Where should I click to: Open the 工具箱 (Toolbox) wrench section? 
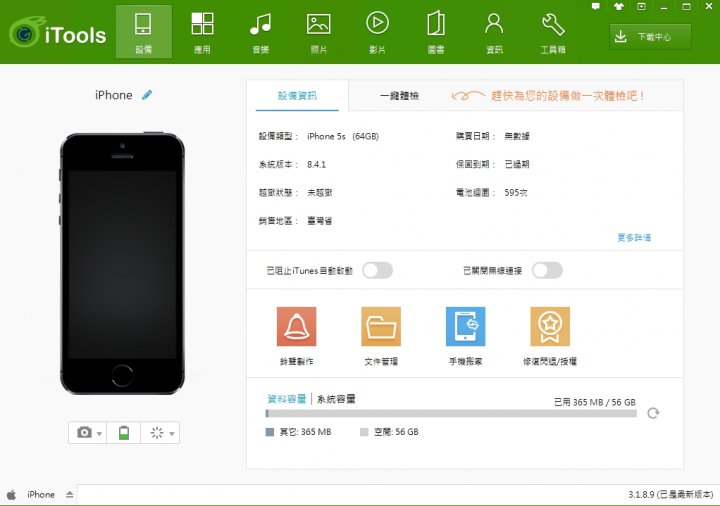[x=553, y=32]
